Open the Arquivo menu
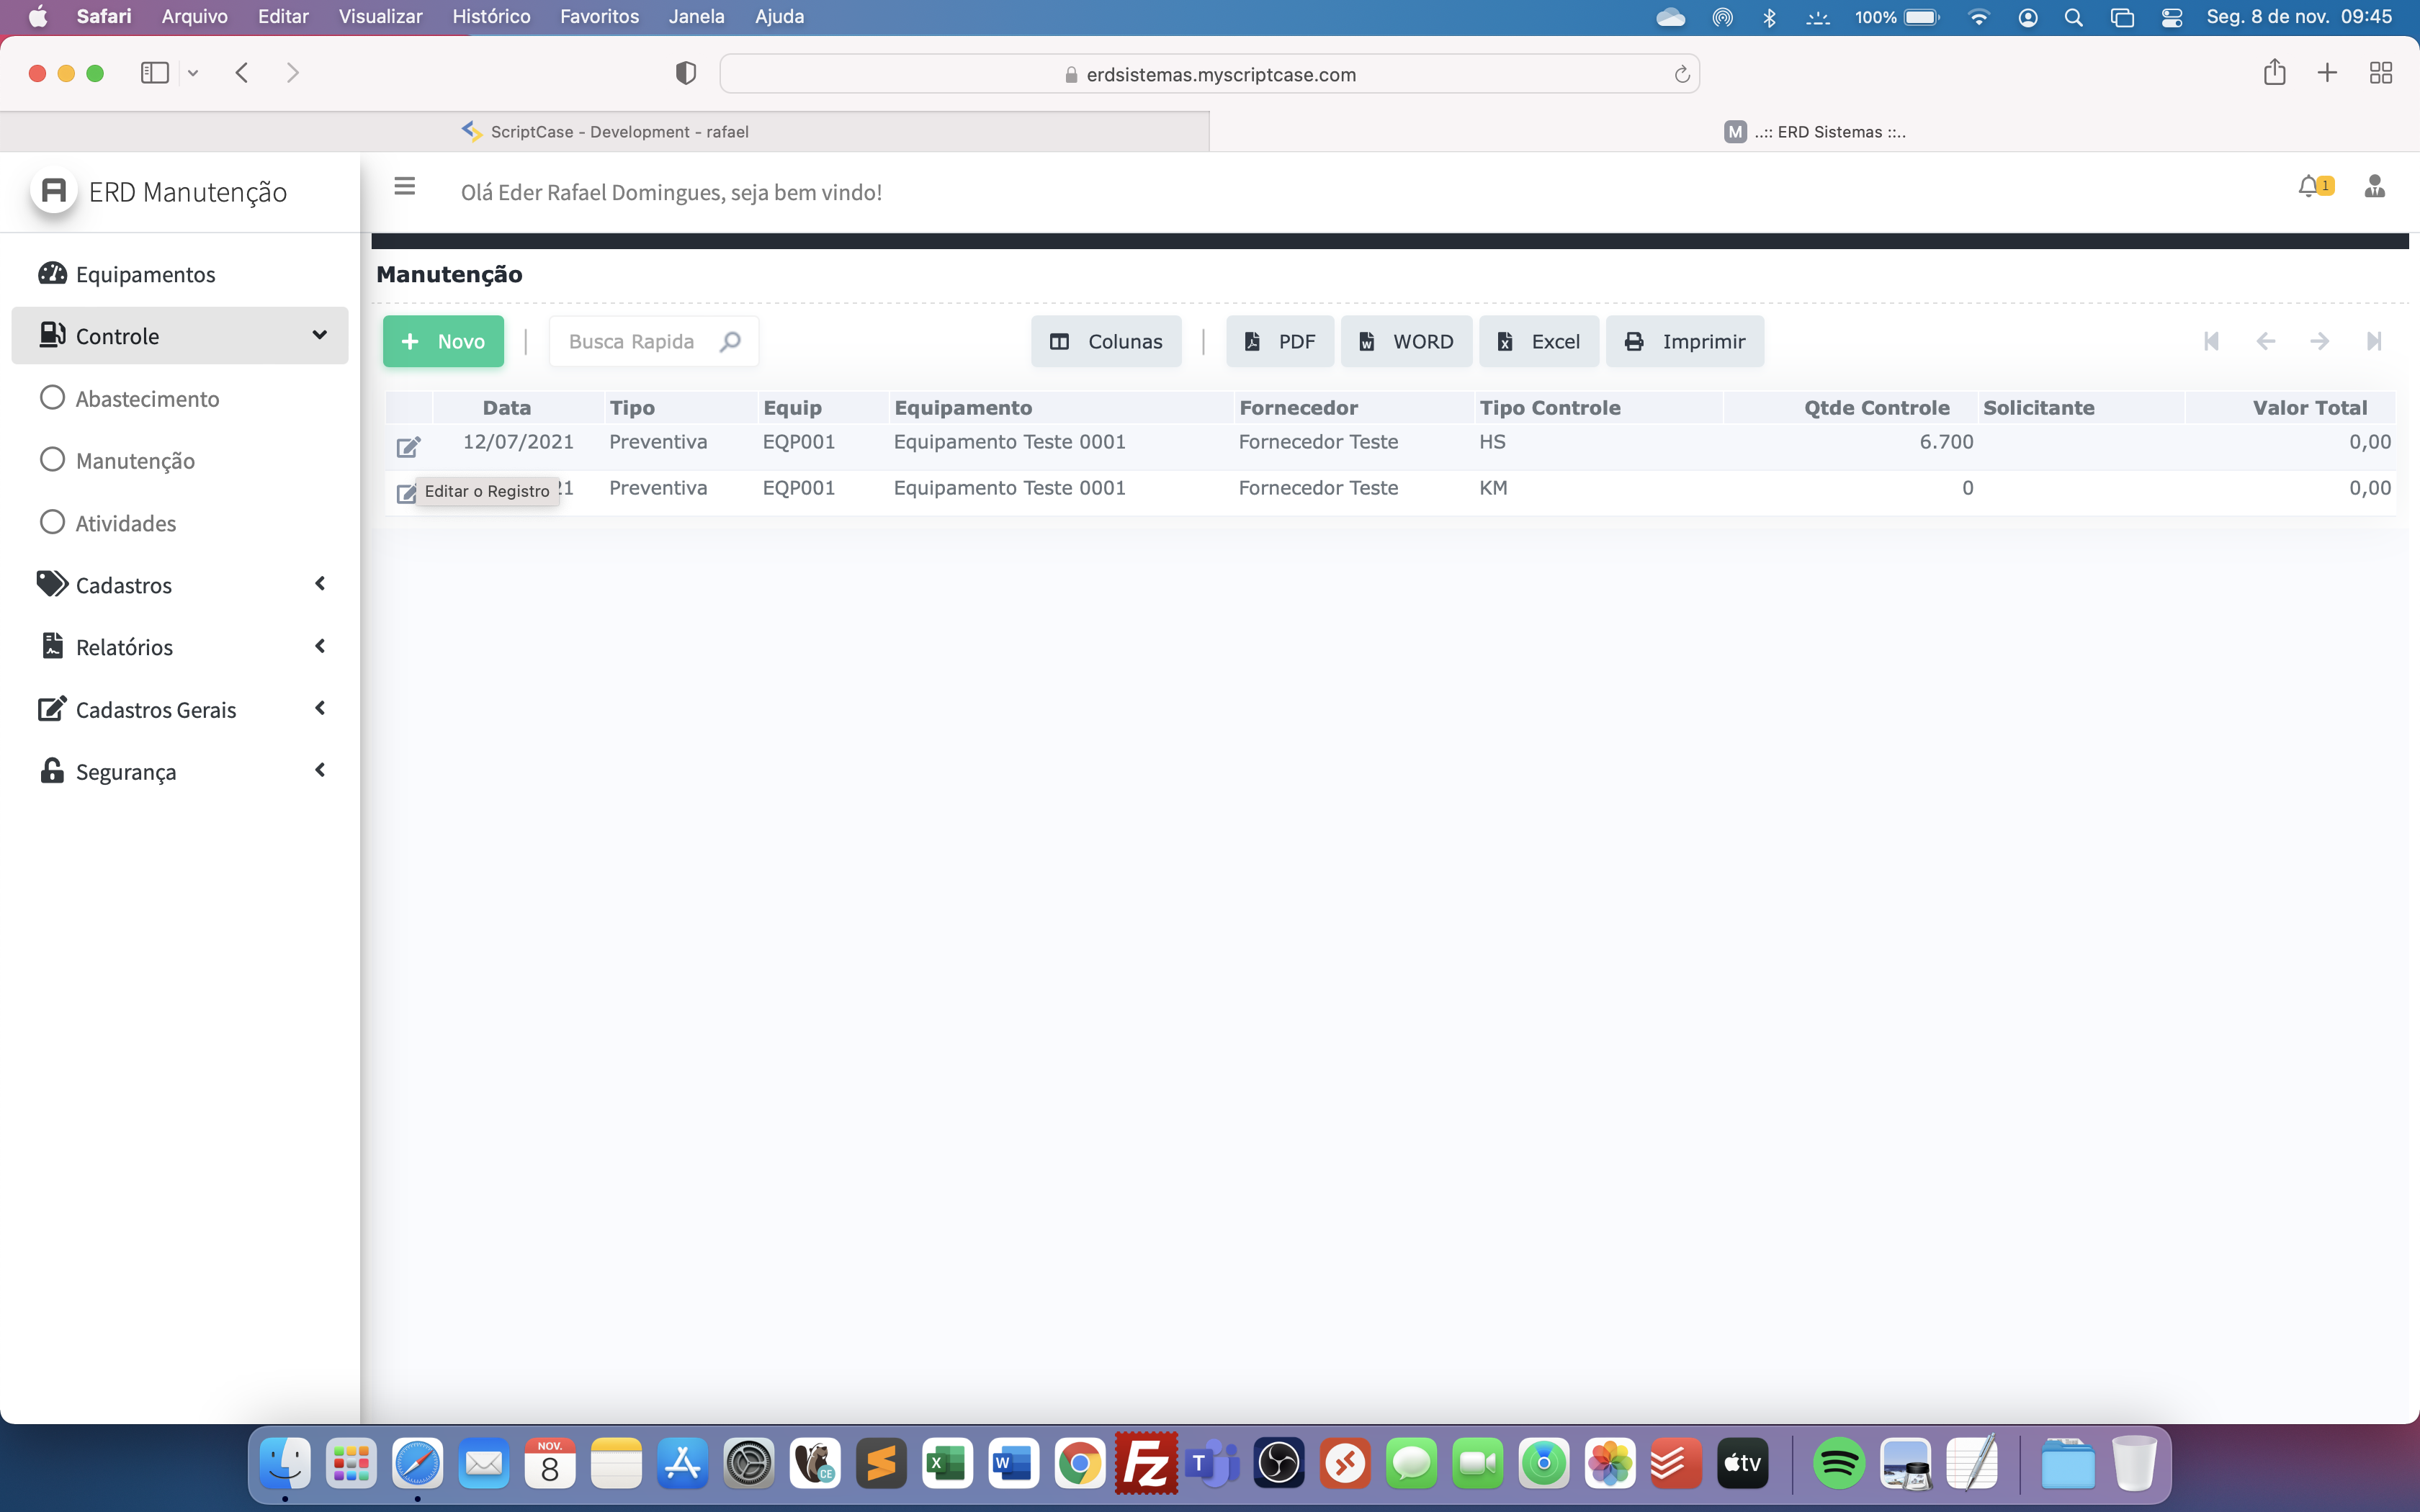2420x1512 pixels. pos(195,17)
